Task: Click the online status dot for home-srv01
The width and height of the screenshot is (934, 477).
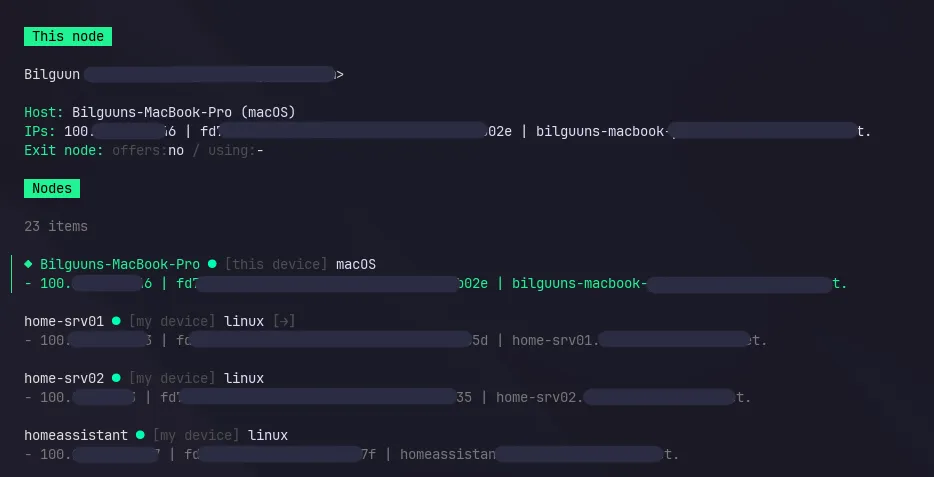Action: tap(116, 321)
